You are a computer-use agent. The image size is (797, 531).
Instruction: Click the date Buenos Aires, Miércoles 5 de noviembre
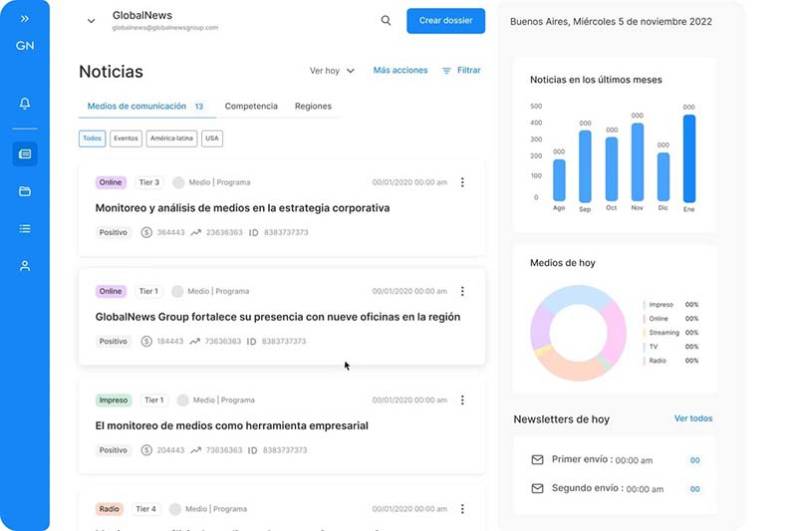pos(611,21)
